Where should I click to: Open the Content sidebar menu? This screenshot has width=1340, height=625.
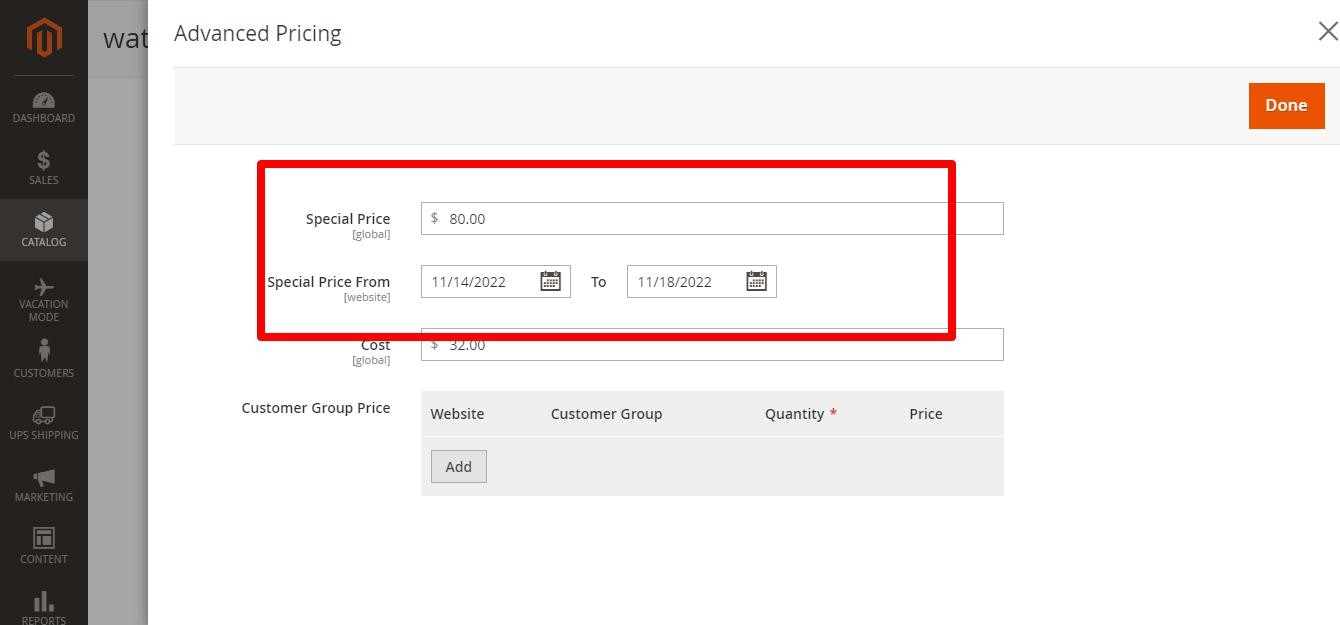[x=43, y=547]
